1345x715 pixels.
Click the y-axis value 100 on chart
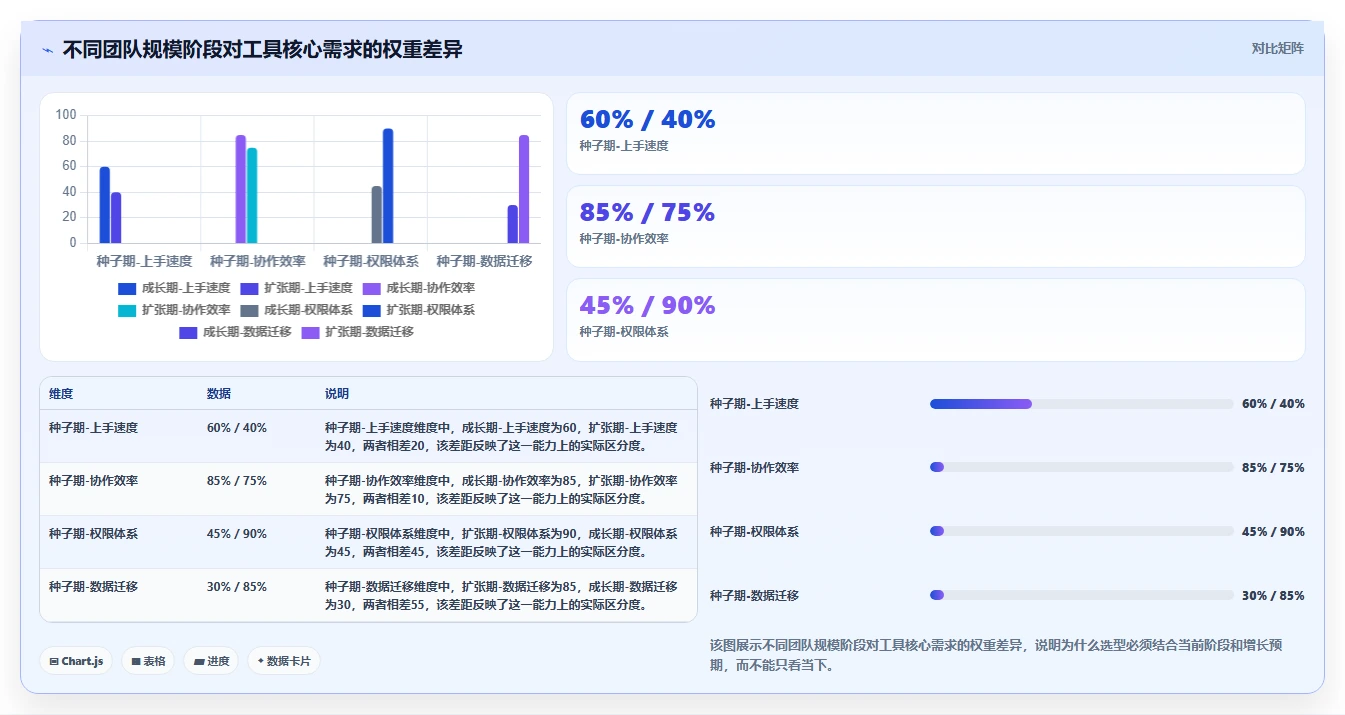click(x=66, y=115)
